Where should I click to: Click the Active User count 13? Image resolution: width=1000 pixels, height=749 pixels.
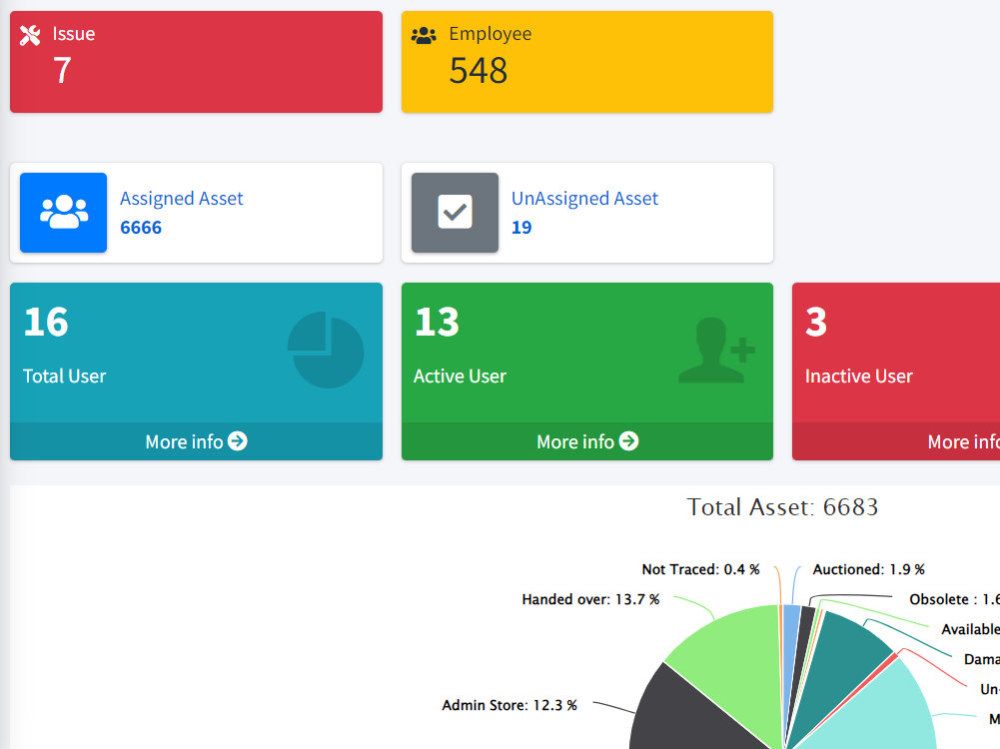point(437,322)
